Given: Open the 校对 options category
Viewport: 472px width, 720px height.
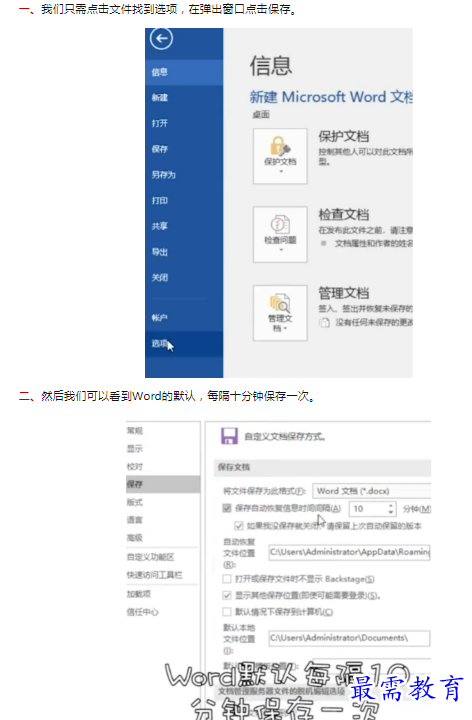Looking at the screenshot, I should 163,466.
